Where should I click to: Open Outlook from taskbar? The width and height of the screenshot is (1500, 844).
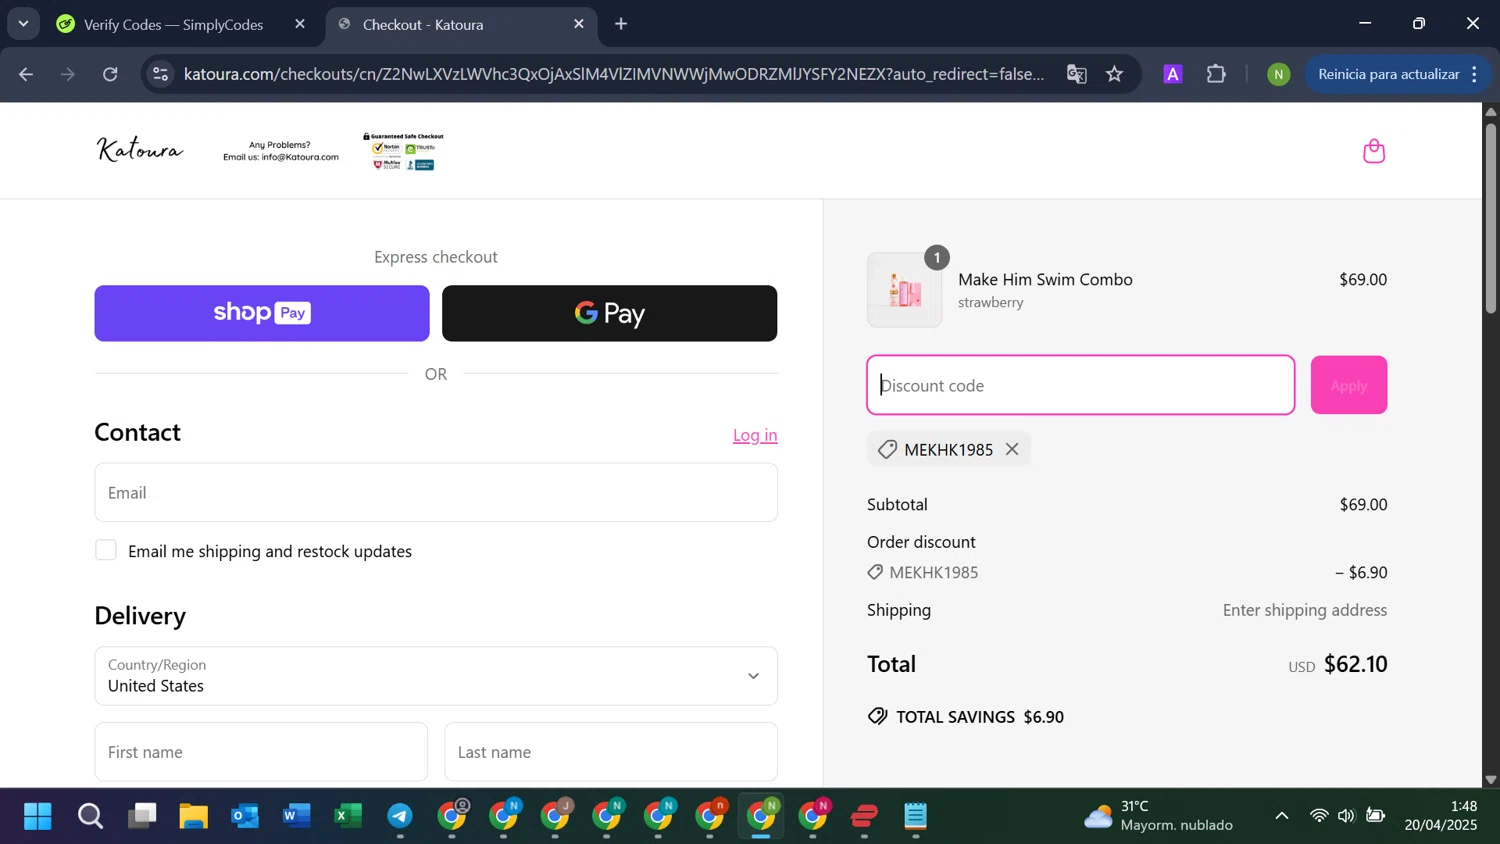click(x=245, y=817)
